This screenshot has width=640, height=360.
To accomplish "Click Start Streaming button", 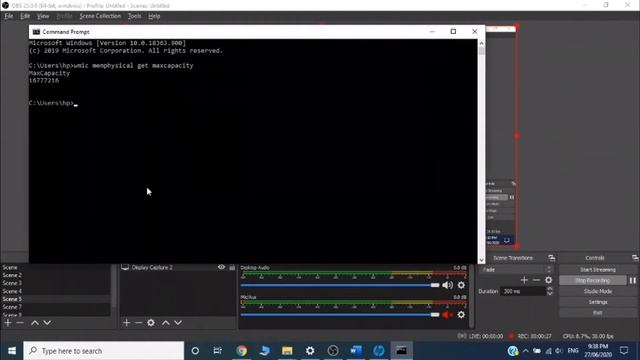I will pos(598,270).
